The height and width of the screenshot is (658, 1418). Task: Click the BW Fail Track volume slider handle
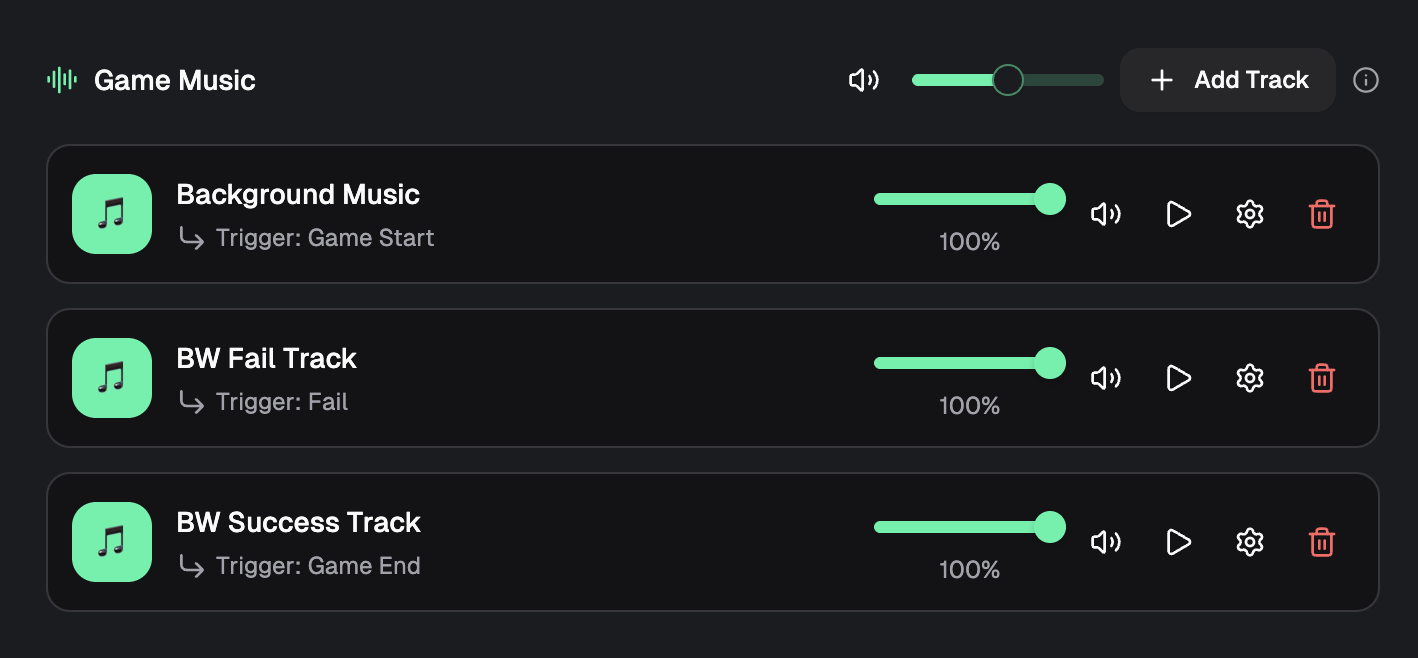coord(1049,363)
